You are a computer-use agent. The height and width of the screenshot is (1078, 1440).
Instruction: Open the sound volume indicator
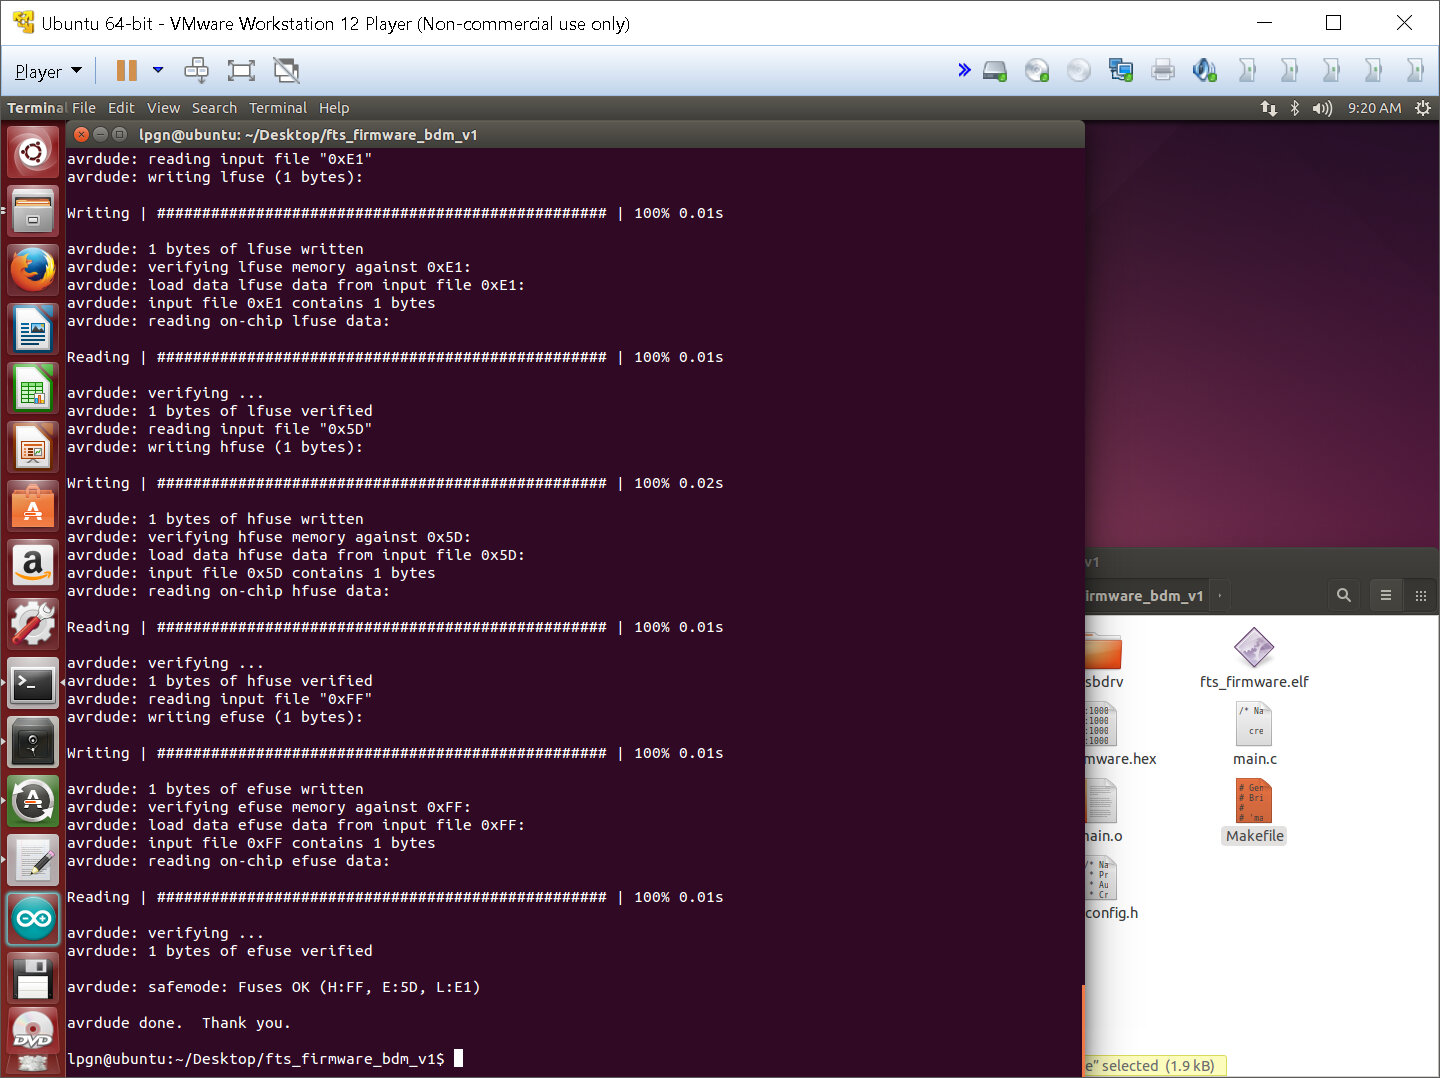tap(1322, 108)
